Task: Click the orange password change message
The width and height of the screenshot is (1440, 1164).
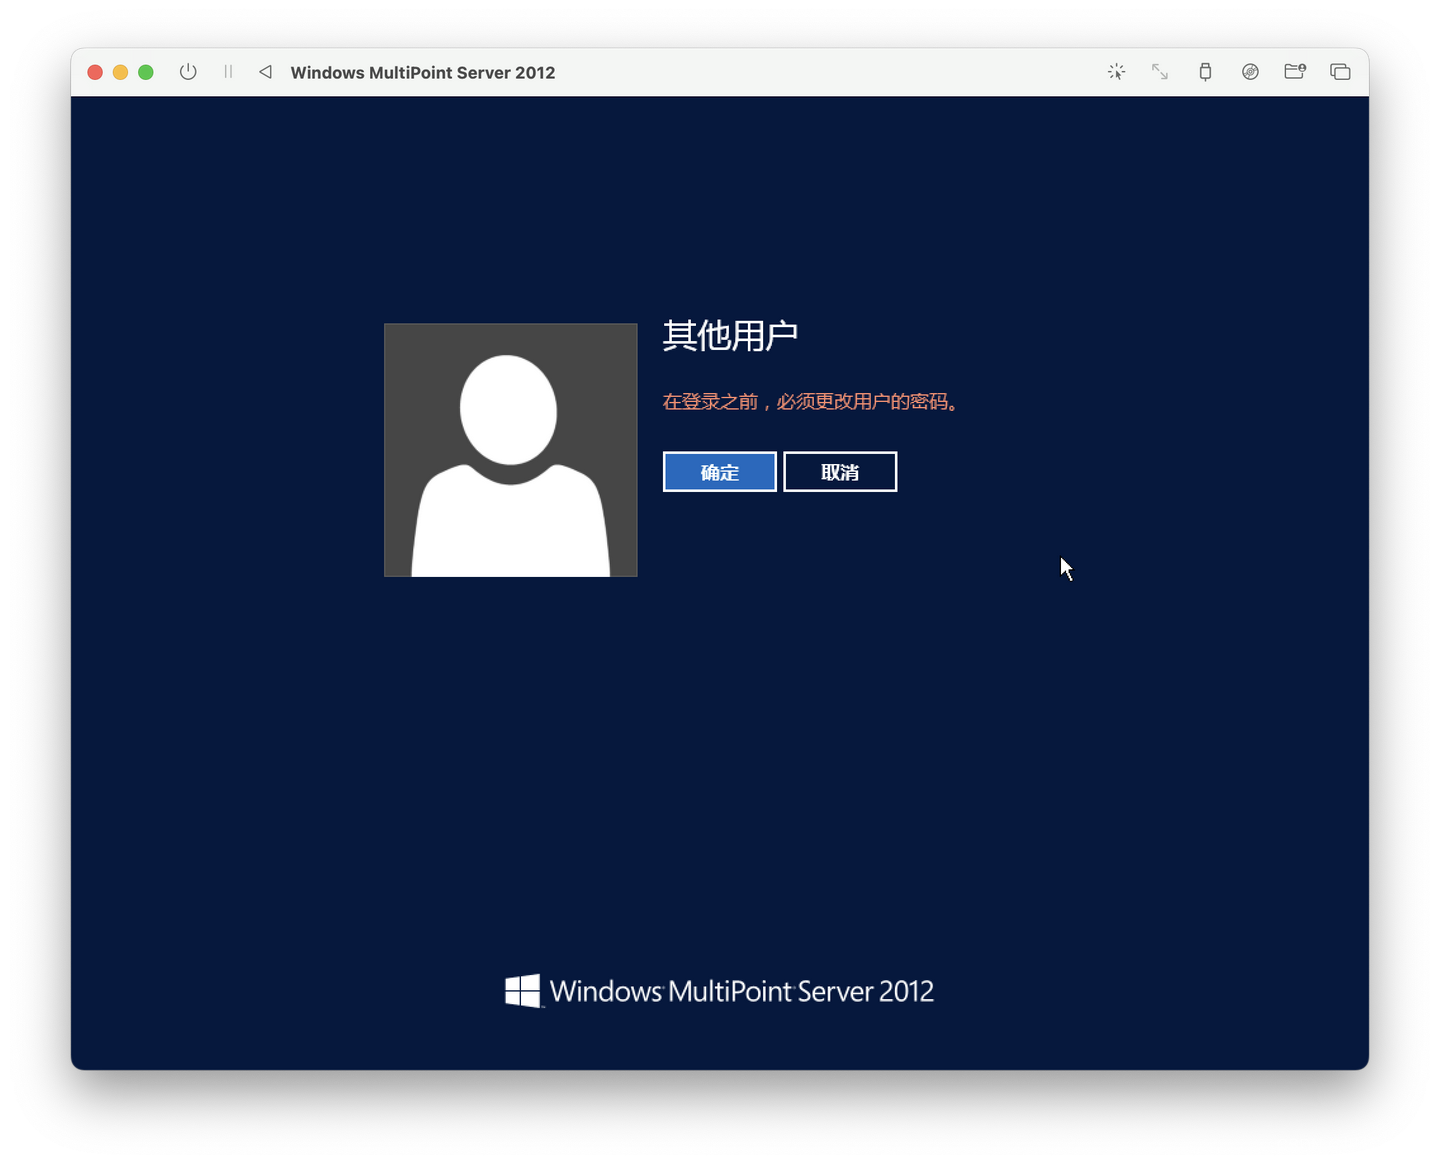Action: click(x=811, y=402)
